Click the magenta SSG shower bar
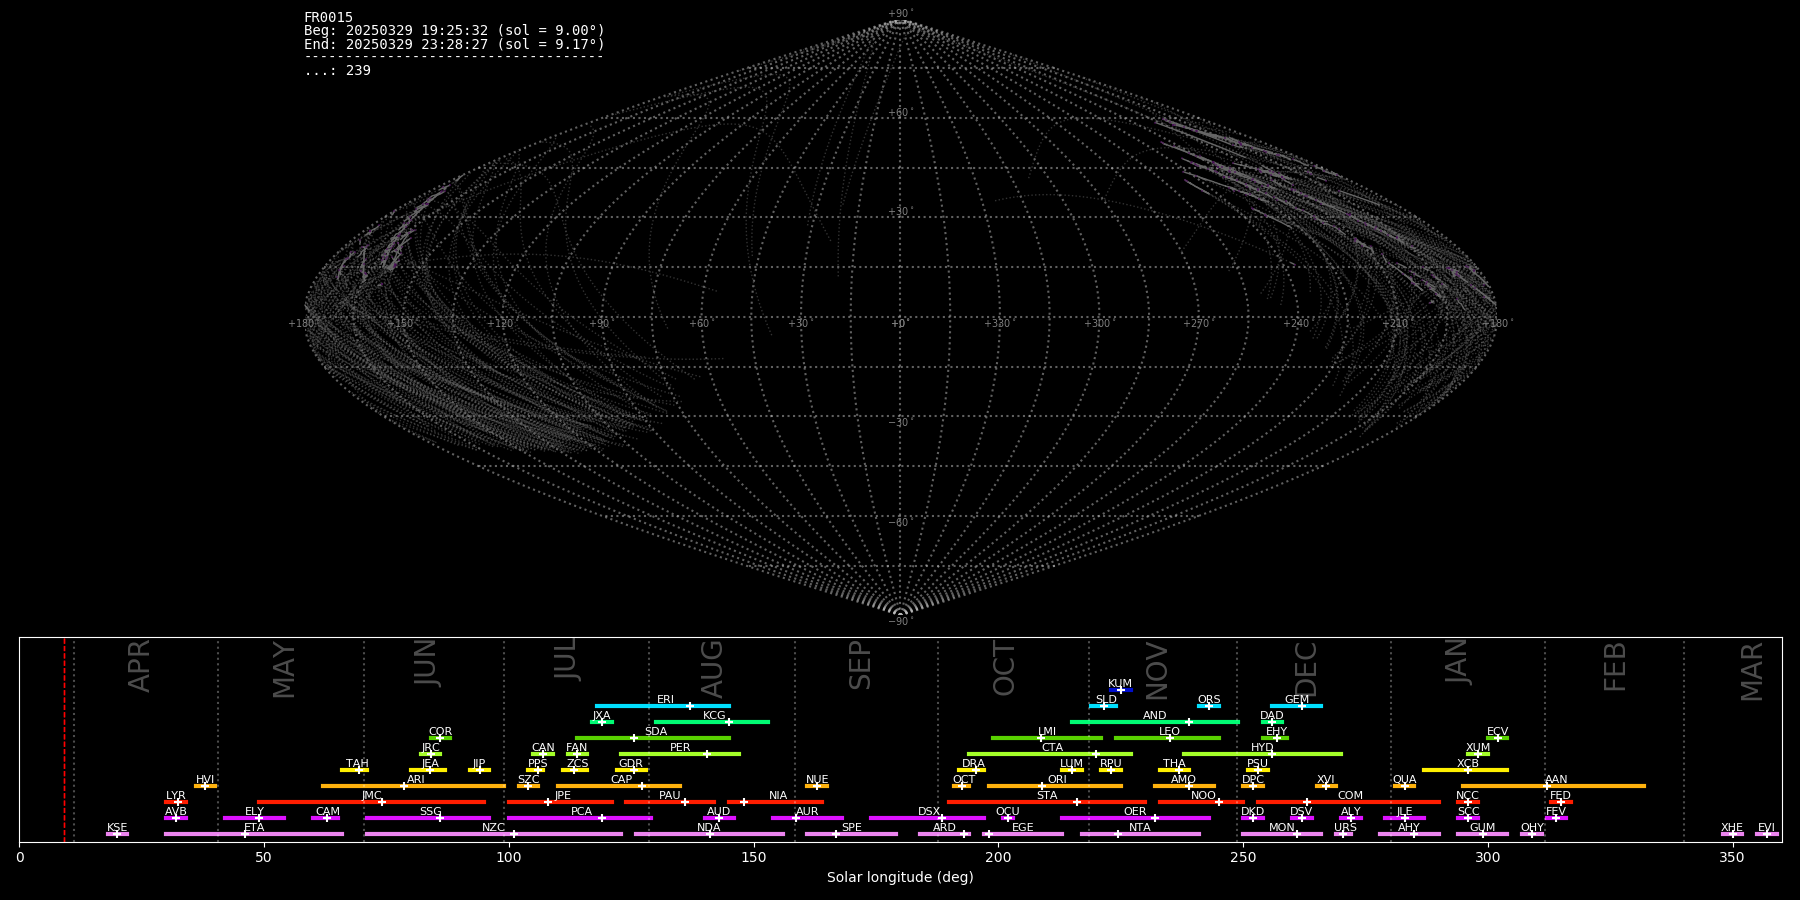Image resolution: width=1800 pixels, height=900 pixels. pos(428,818)
